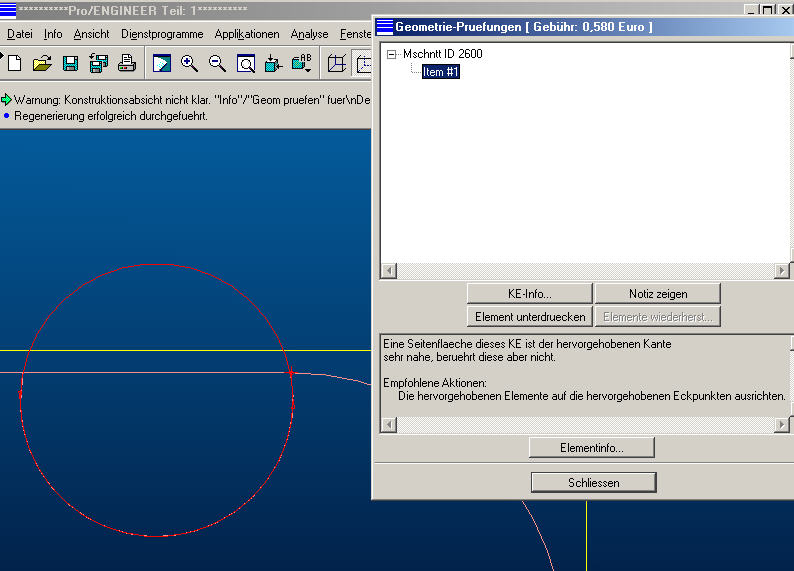Select the hidden line display icon
The width and height of the screenshot is (794, 571).
point(364,64)
